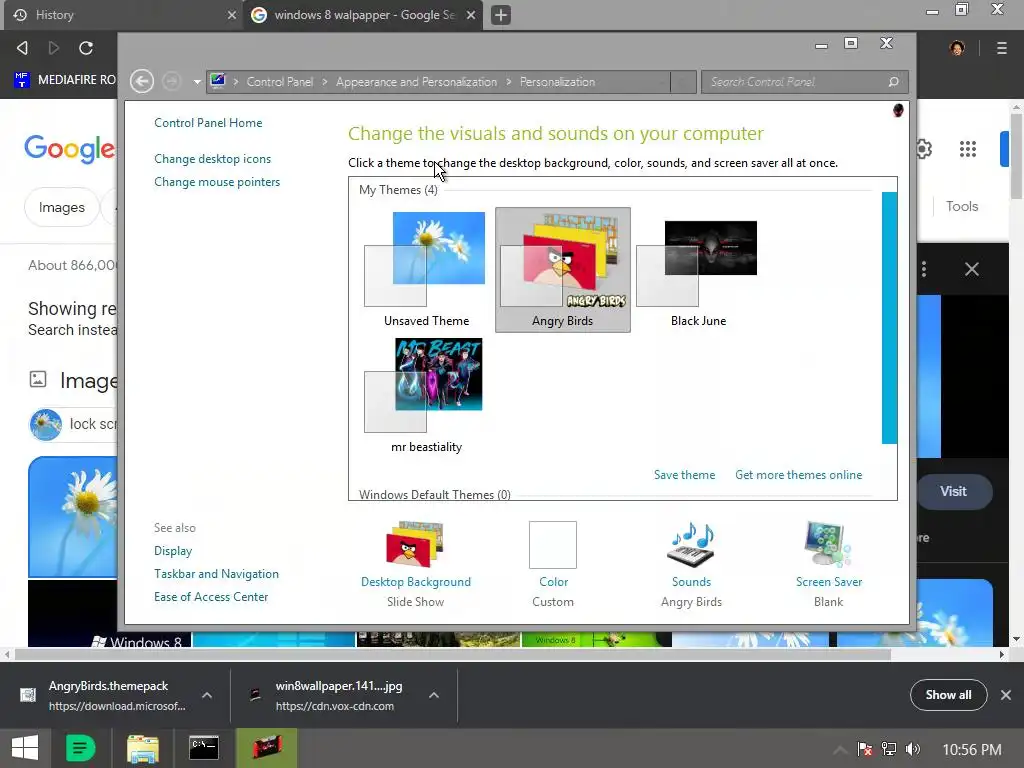
Task: Open the Color custom swatch
Action: (x=552, y=545)
